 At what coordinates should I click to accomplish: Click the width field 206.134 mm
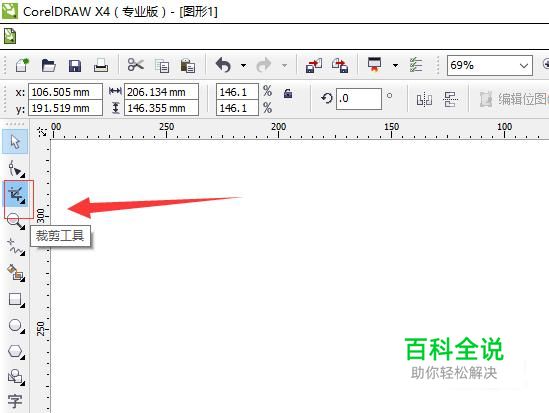[x=161, y=92]
